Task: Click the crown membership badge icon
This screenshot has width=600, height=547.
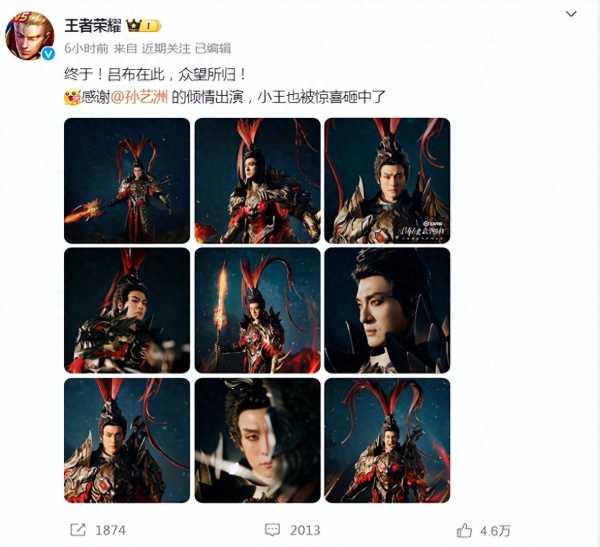Action: (x=143, y=26)
